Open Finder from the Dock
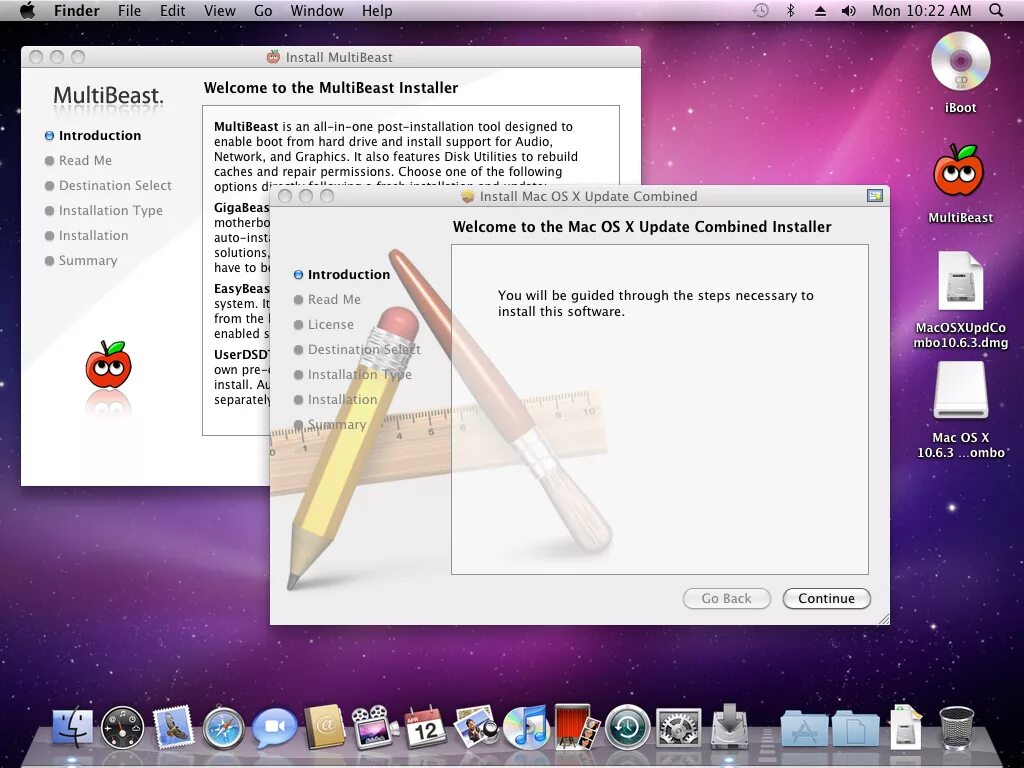The image size is (1024, 768). [x=72, y=727]
